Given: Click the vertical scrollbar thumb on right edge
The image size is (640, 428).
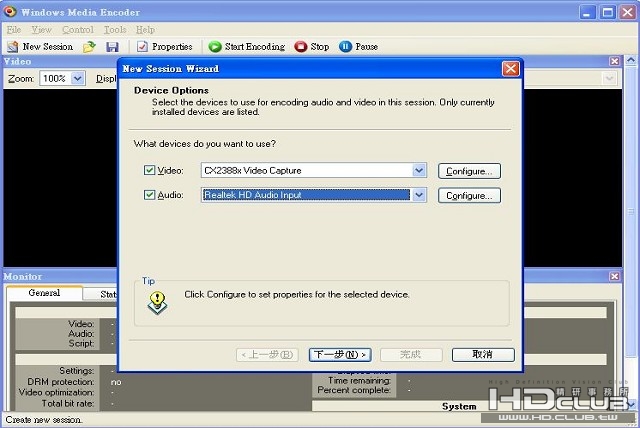Looking at the screenshot, I should 631,212.
